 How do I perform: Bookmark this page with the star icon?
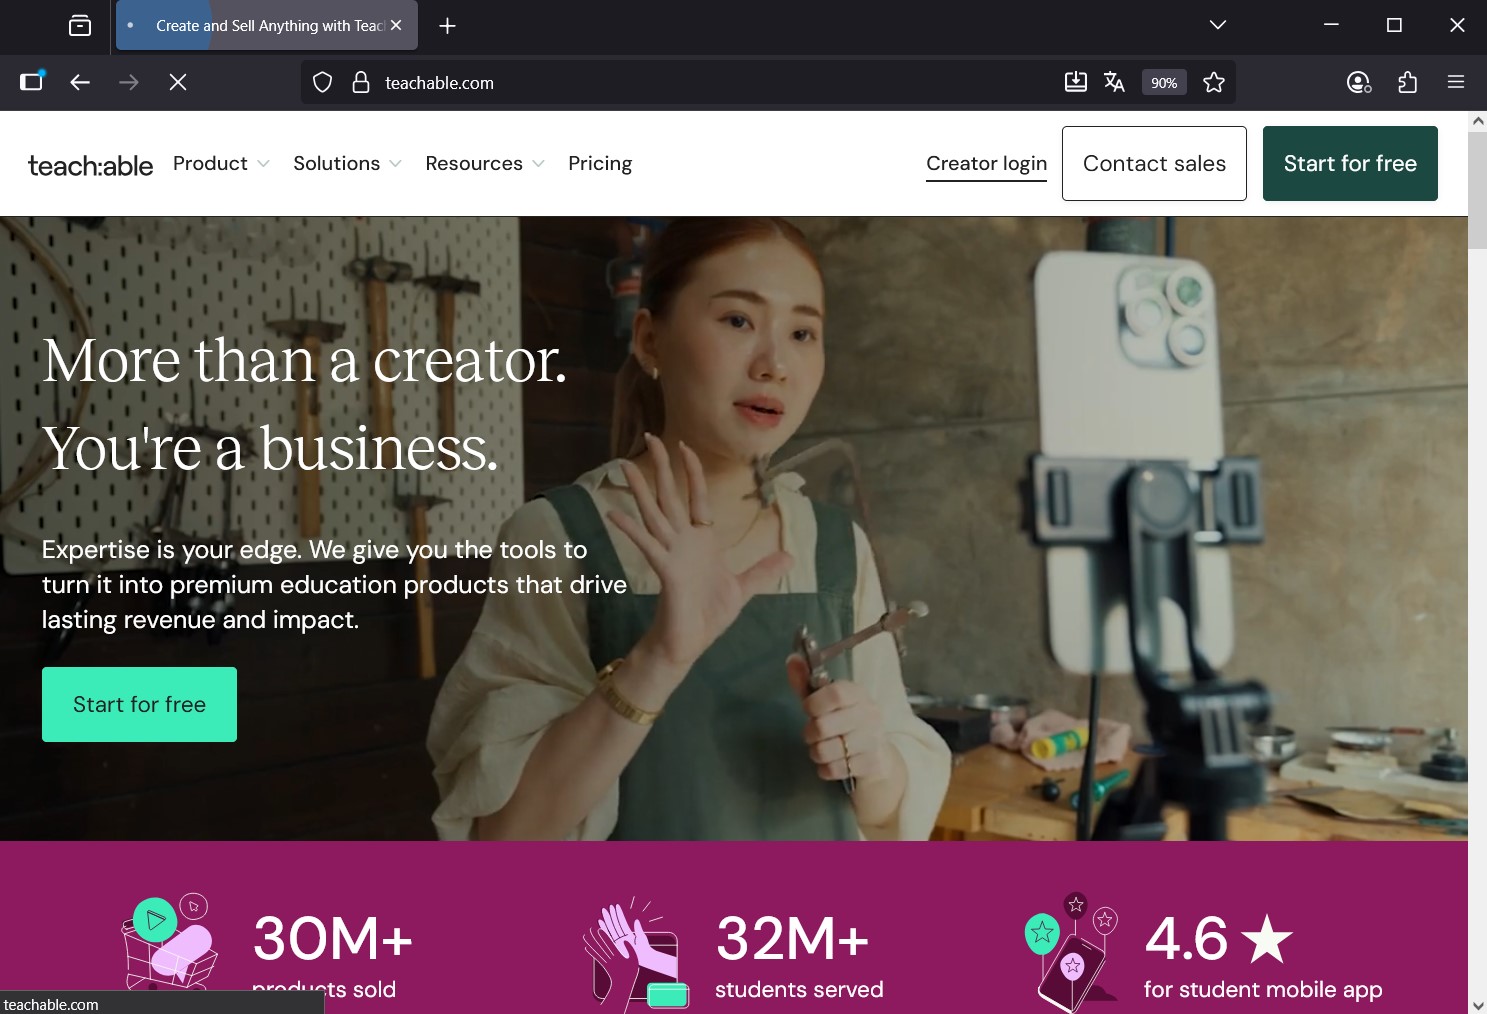tap(1213, 82)
